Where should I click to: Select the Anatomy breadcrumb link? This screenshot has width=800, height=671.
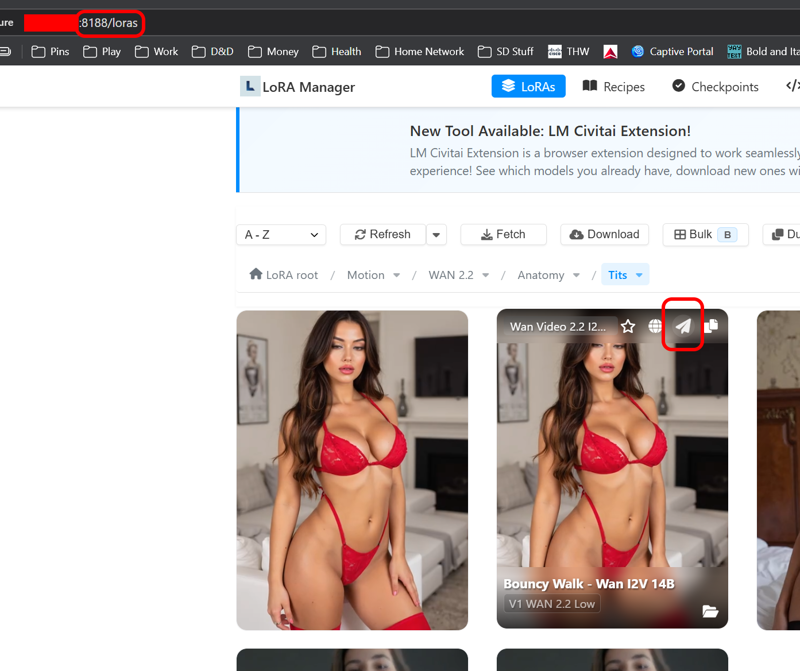(541, 275)
